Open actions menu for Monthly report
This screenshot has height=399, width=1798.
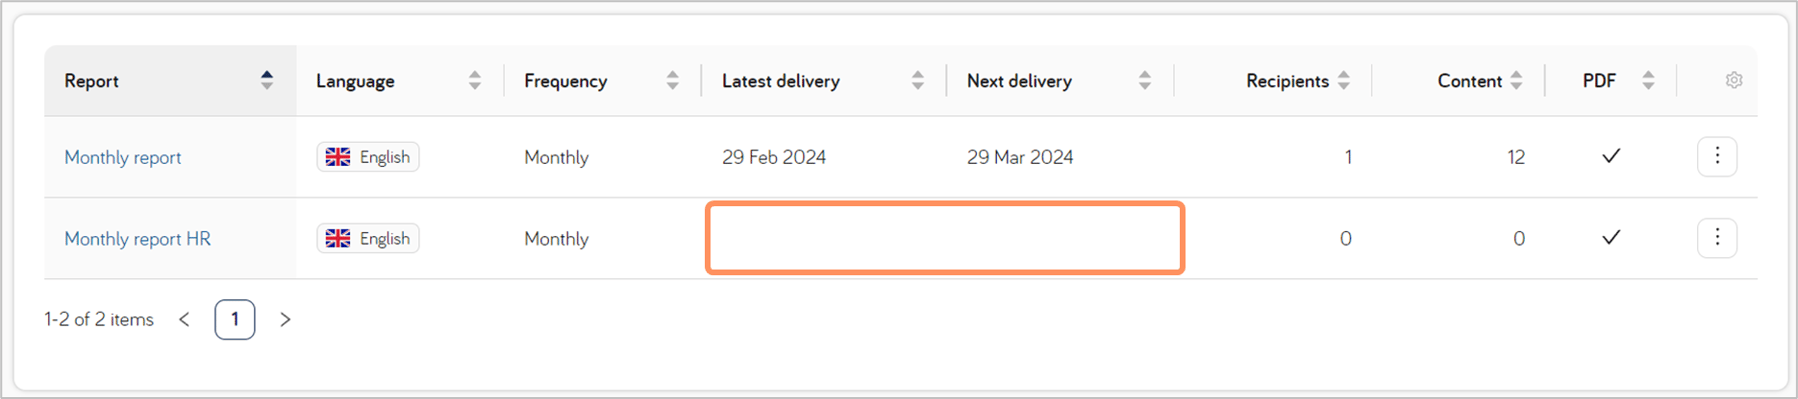click(1717, 156)
